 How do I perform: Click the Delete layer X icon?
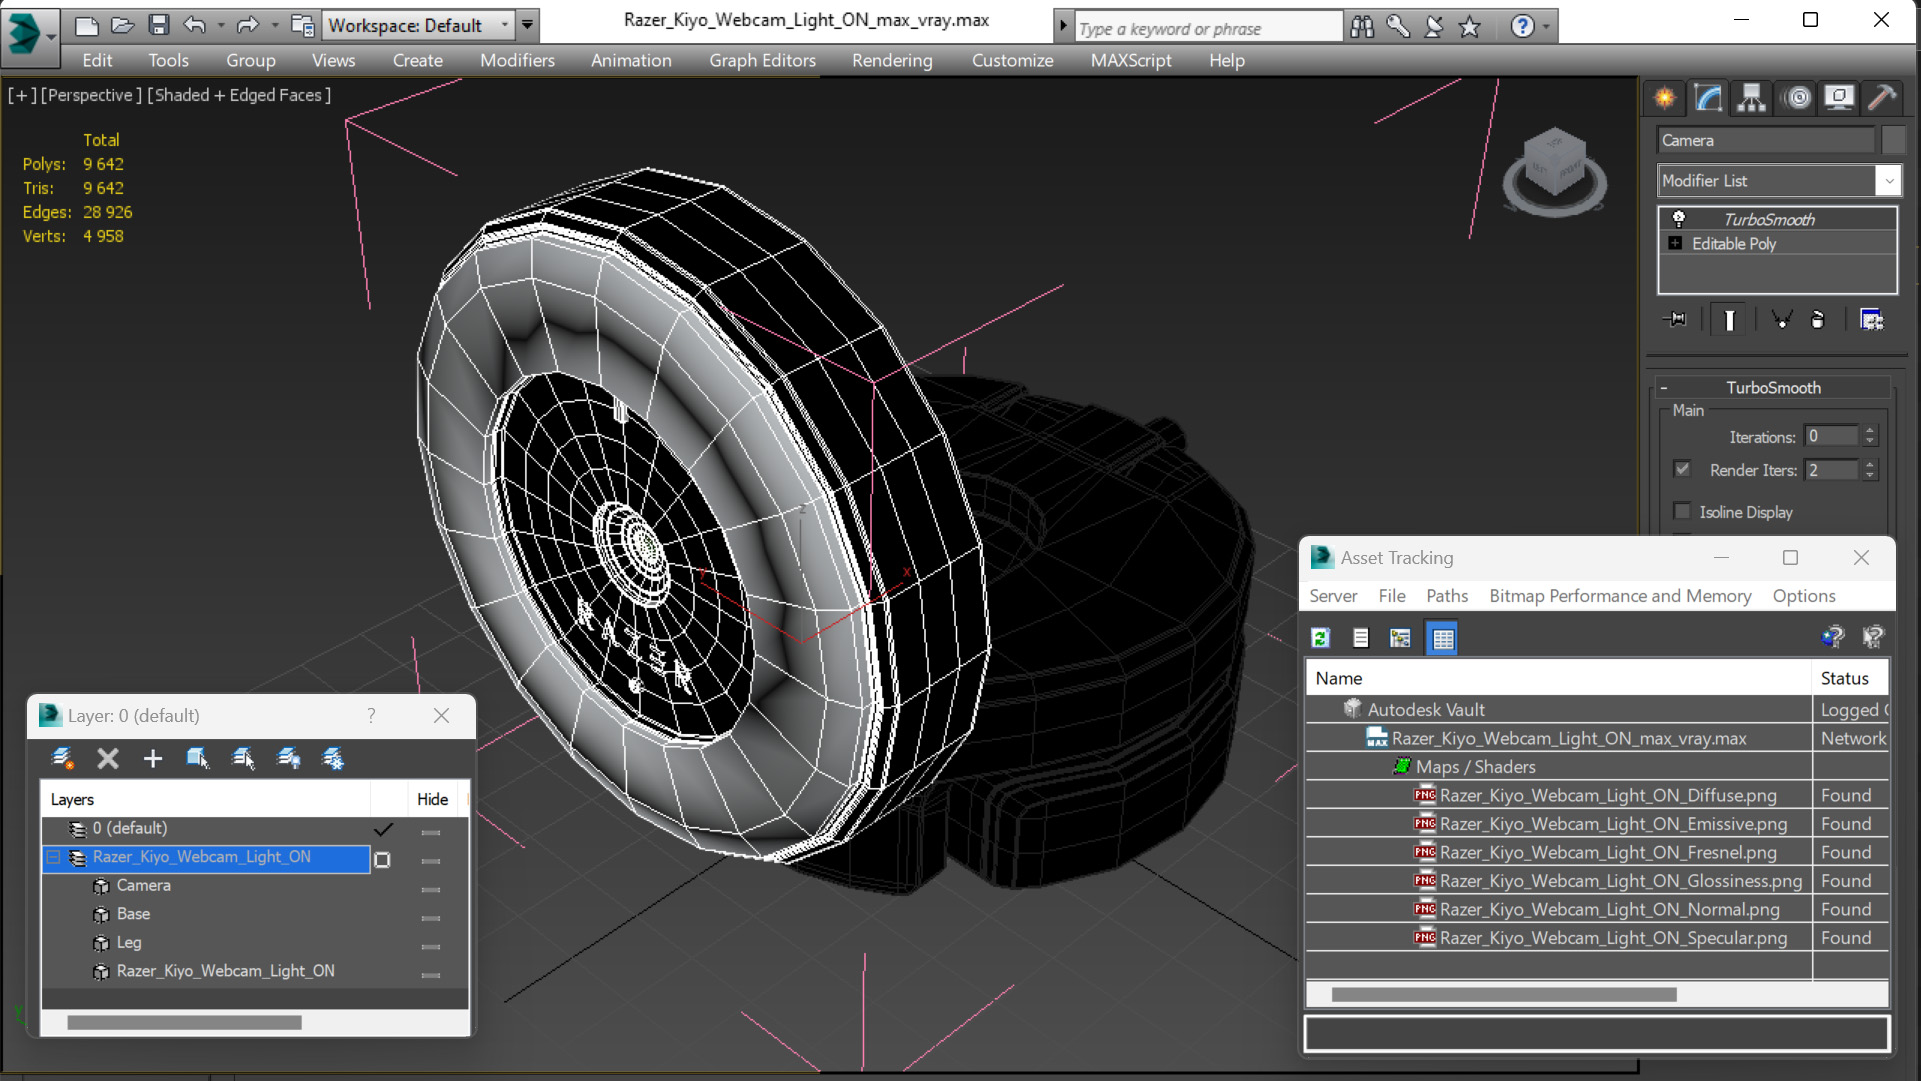tap(108, 759)
